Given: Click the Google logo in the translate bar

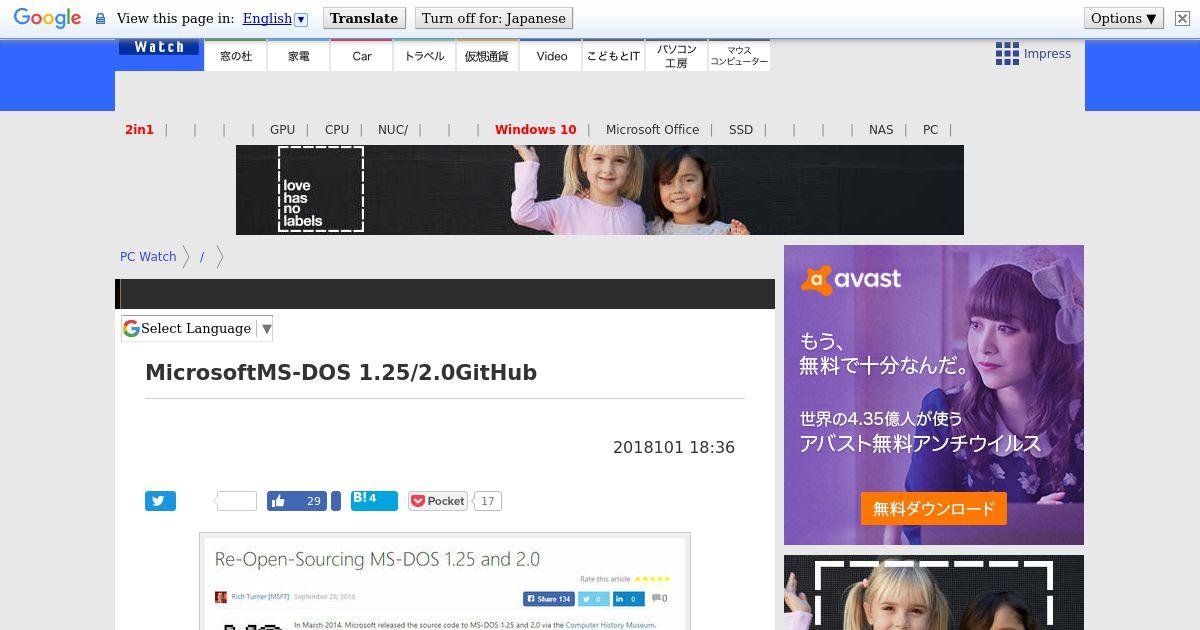Looking at the screenshot, I should pos(47,19).
